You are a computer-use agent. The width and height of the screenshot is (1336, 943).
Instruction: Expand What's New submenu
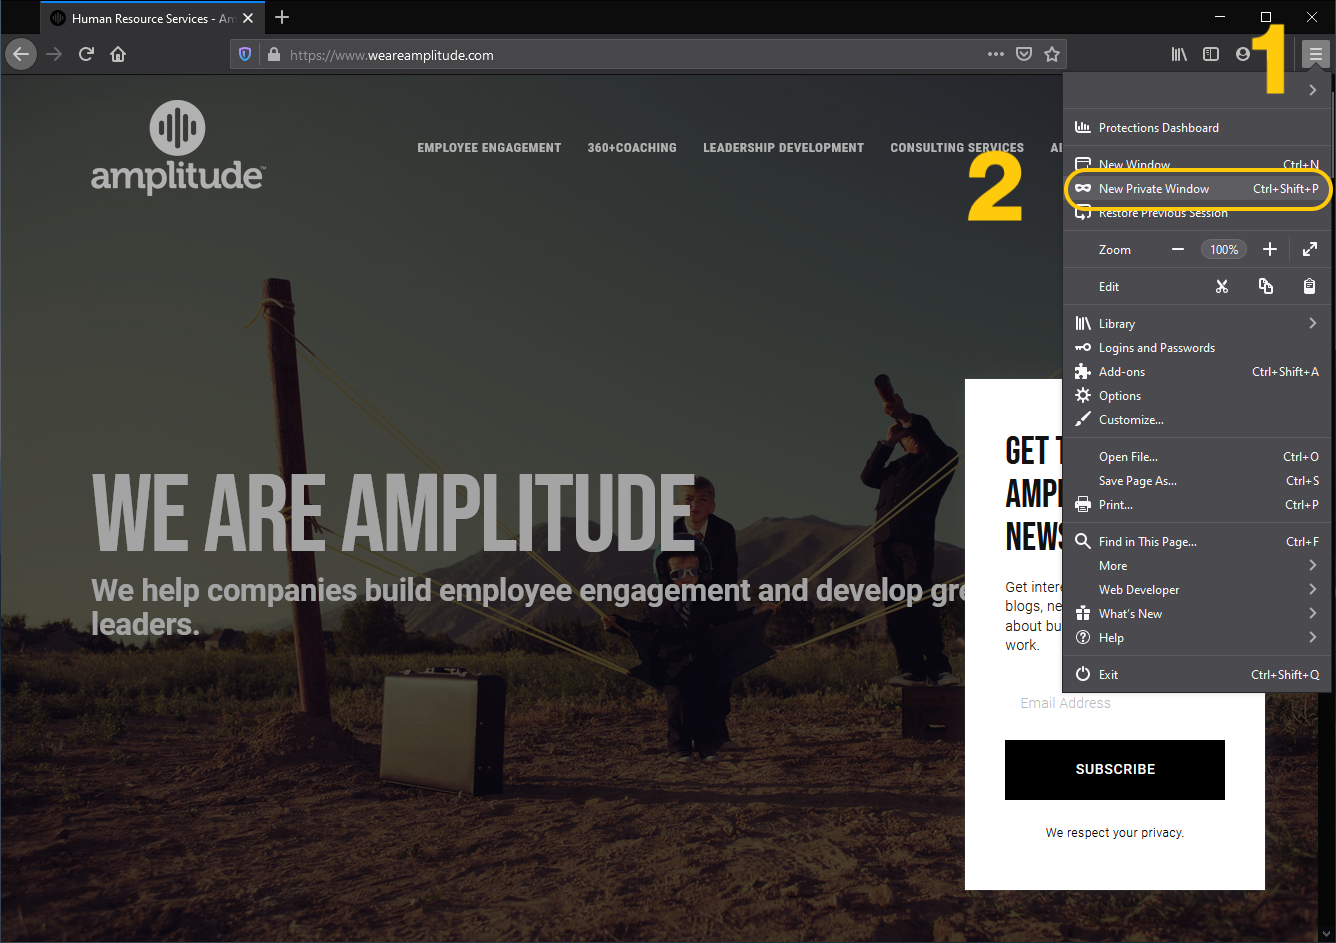tap(1195, 613)
